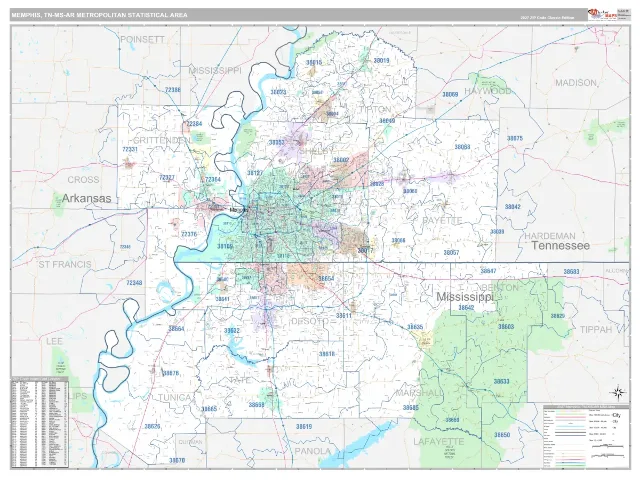Viewport: 640px width, 480px height.
Task: Select ZIP code 38635
Action: [415, 327]
